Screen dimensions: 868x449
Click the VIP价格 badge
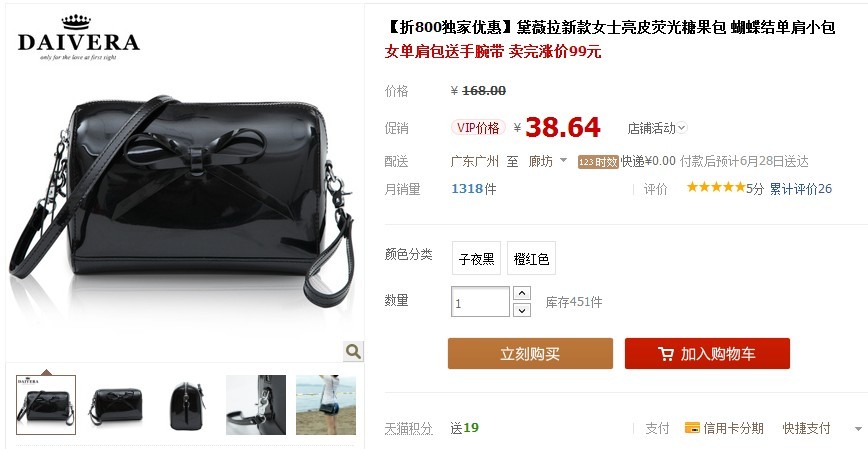click(478, 128)
